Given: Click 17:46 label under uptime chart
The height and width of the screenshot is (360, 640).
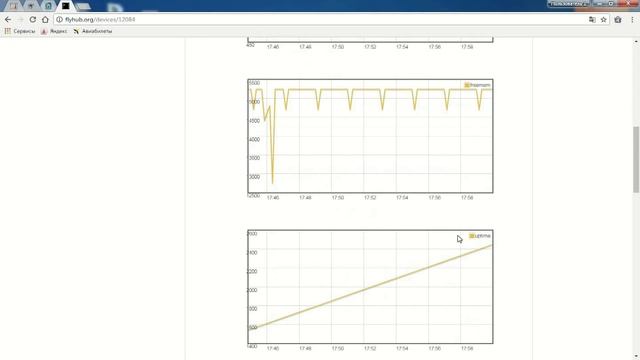Looking at the screenshot, I should click(x=273, y=349).
